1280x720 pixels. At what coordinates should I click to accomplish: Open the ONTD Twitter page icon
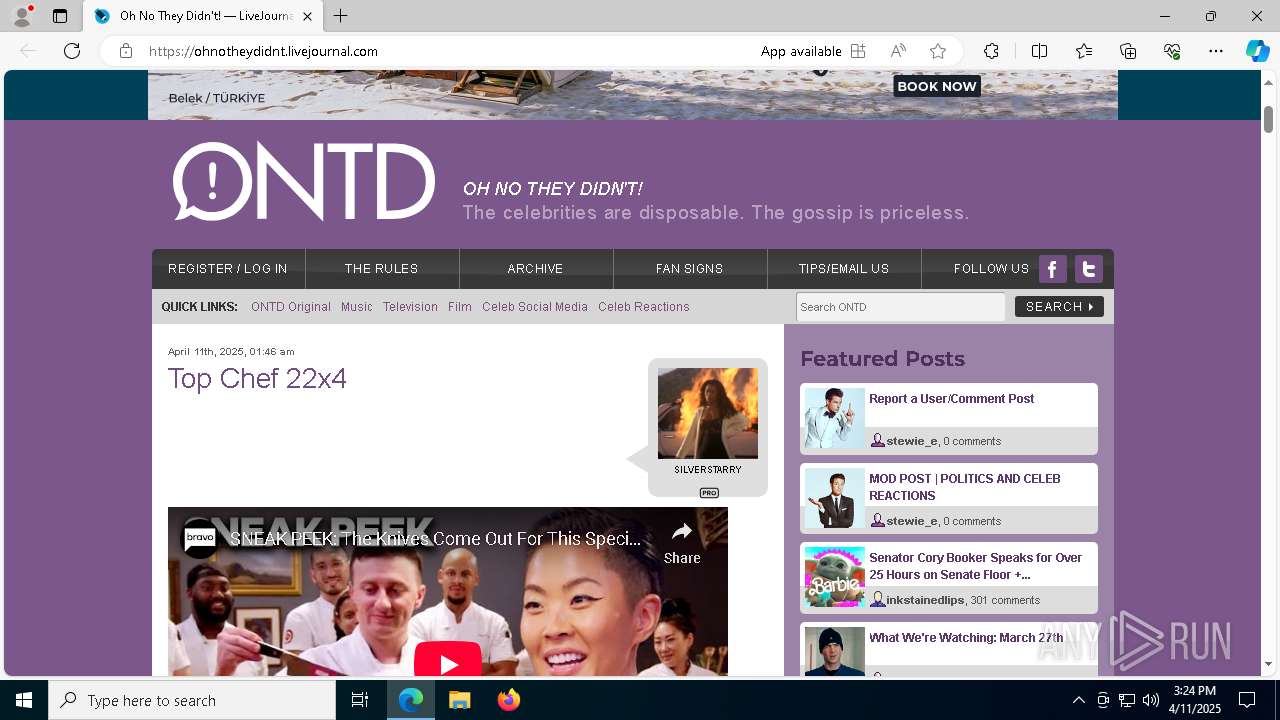click(x=1089, y=269)
